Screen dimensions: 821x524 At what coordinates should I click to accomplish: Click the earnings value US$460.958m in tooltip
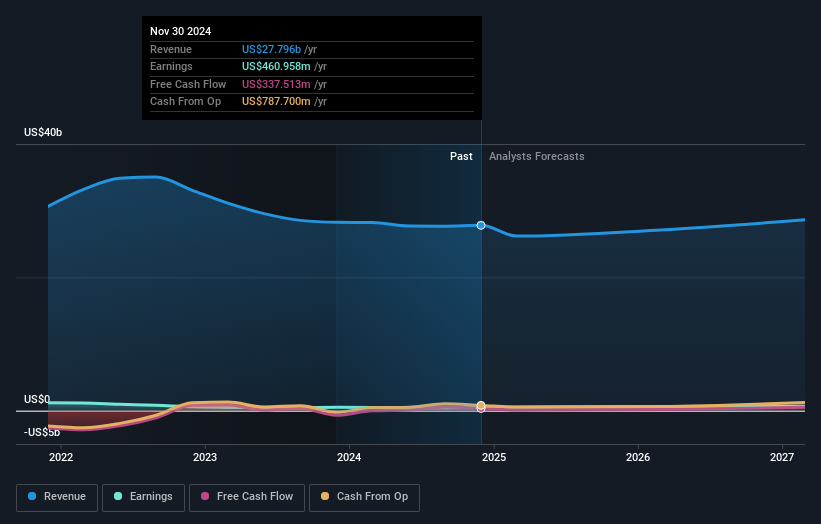276,66
